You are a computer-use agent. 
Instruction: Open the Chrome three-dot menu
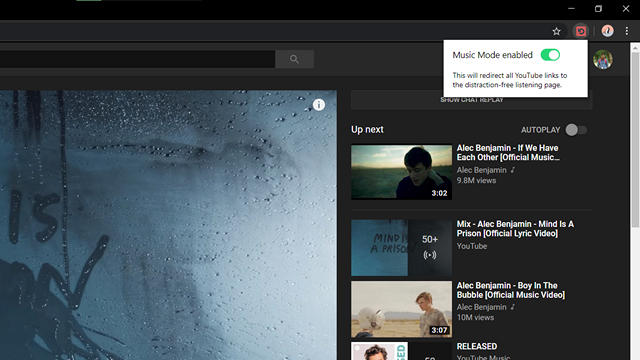pos(627,31)
